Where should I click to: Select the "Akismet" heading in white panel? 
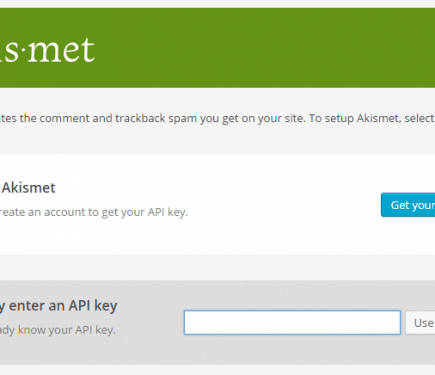coord(29,188)
